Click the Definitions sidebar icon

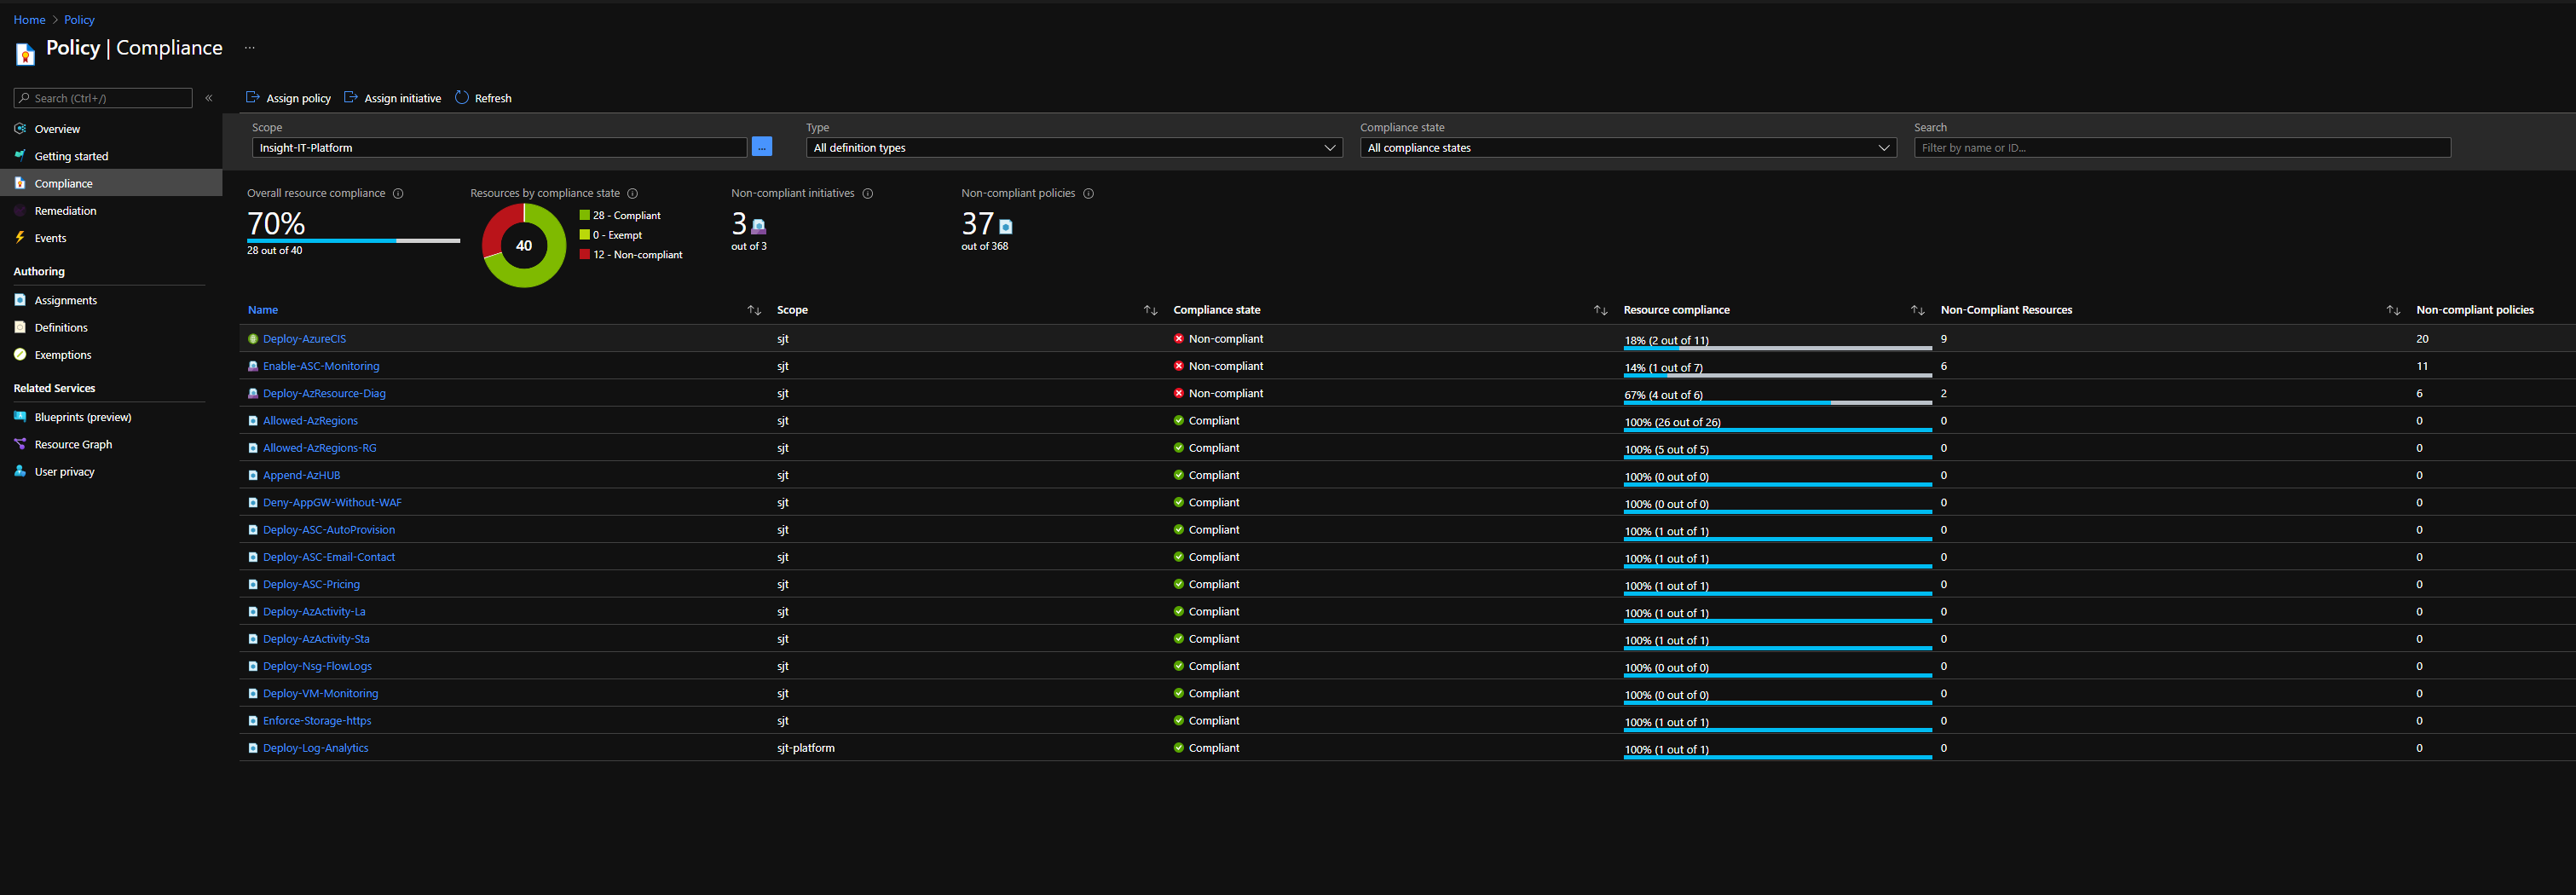(20, 327)
